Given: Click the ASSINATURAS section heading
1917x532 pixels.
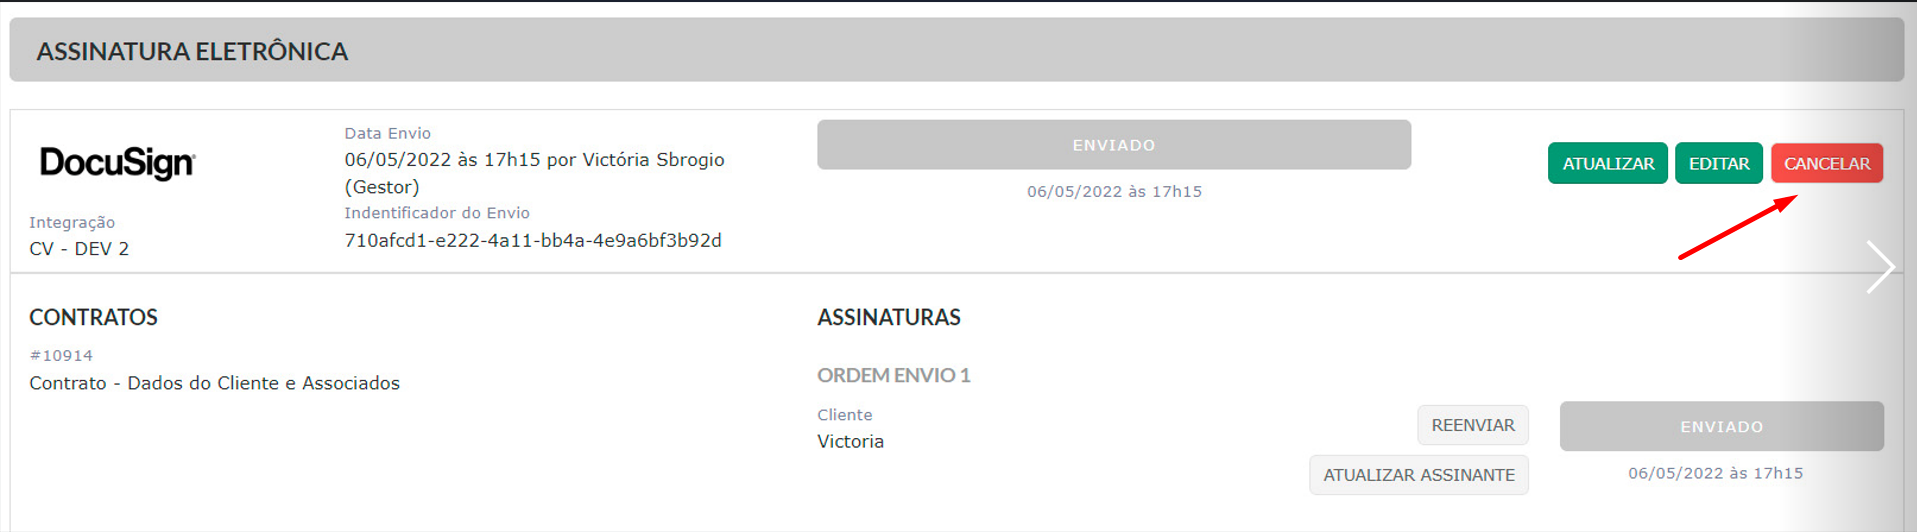Looking at the screenshot, I should (x=888, y=317).
